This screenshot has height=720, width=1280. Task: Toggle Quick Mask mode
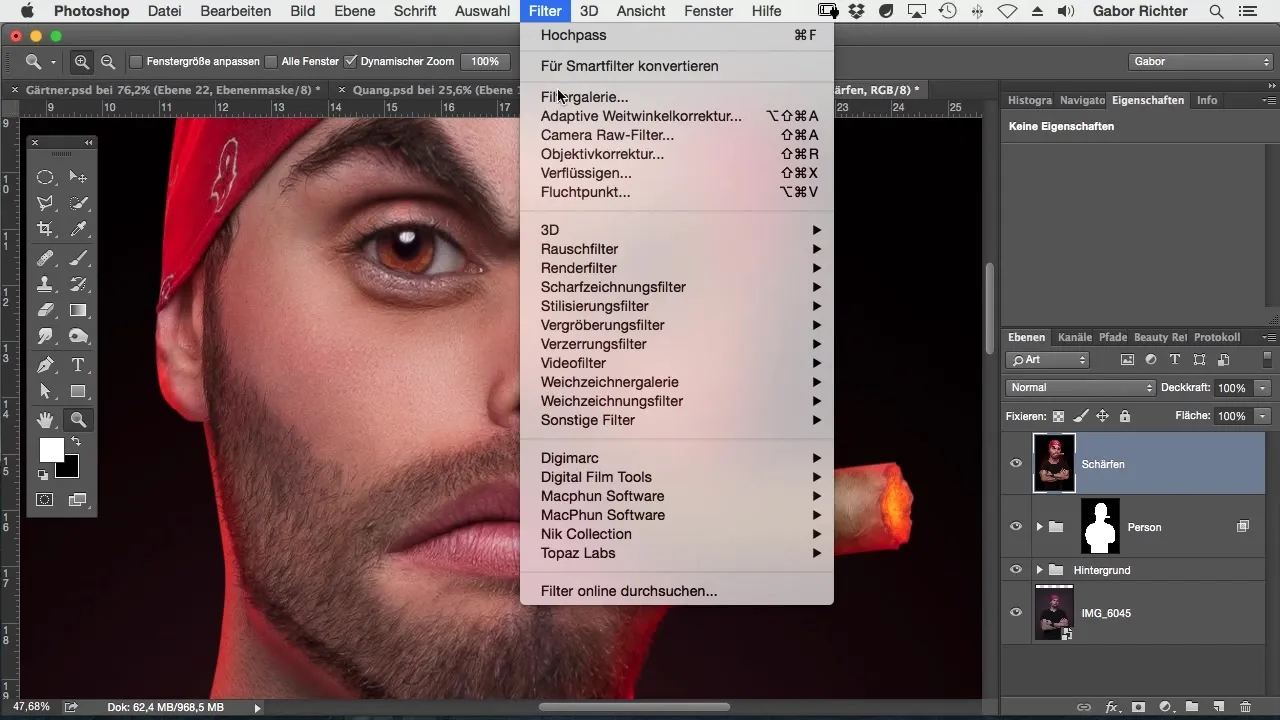point(45,500)
